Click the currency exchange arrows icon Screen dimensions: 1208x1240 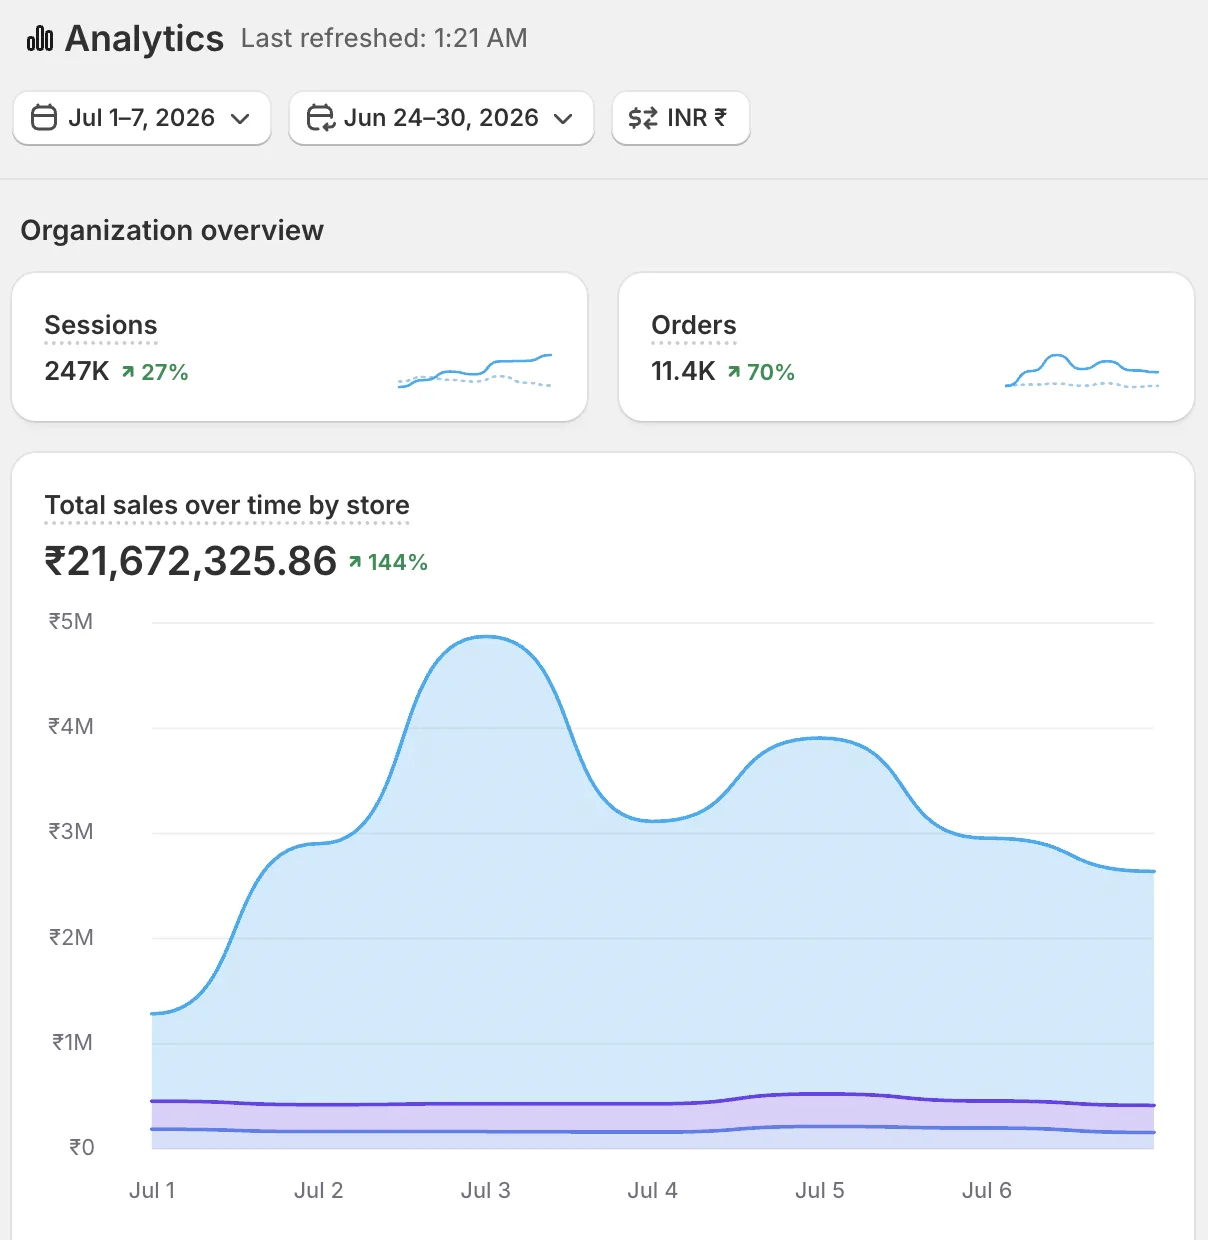pos(643,118)
